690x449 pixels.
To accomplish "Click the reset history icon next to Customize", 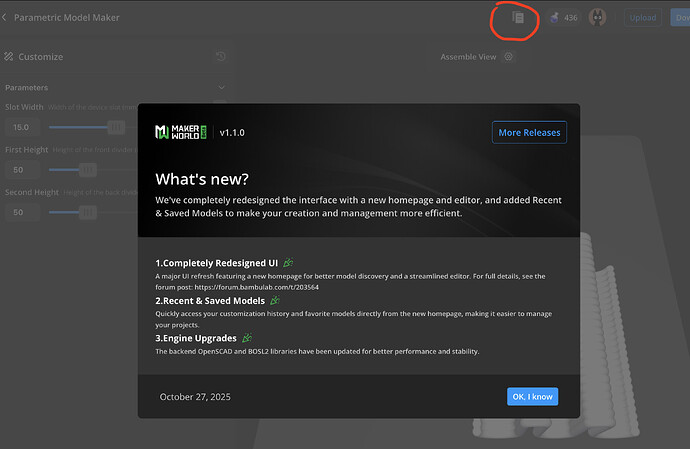I will (221, 56).
